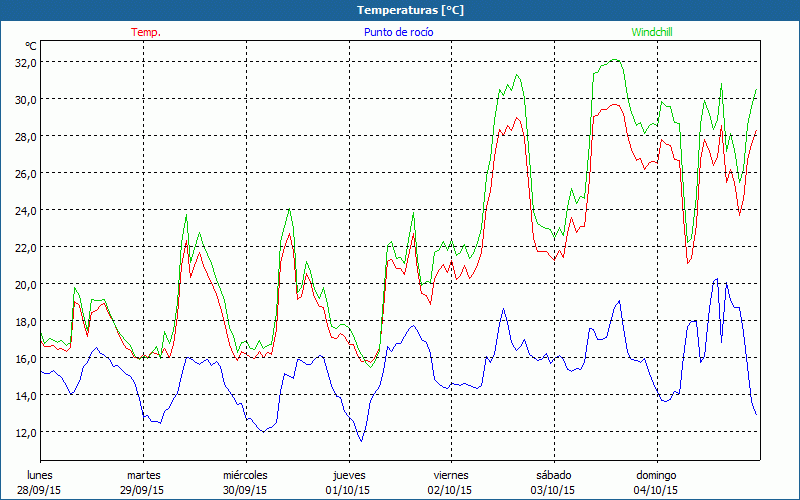800x500 pixels.
Task: Select the miércoles 30/09/15 date label
Action: pos(245,482)
